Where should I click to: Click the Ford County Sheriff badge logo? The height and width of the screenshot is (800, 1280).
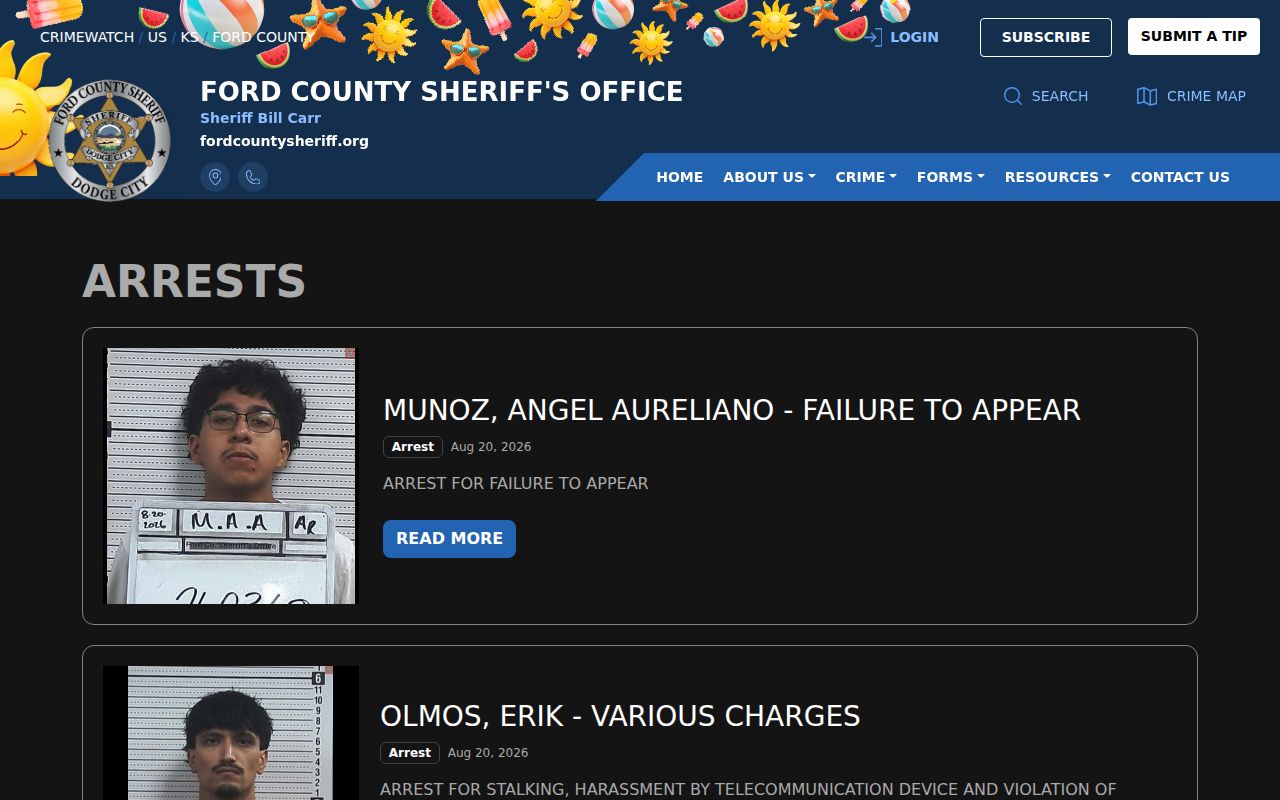(110, 140)
